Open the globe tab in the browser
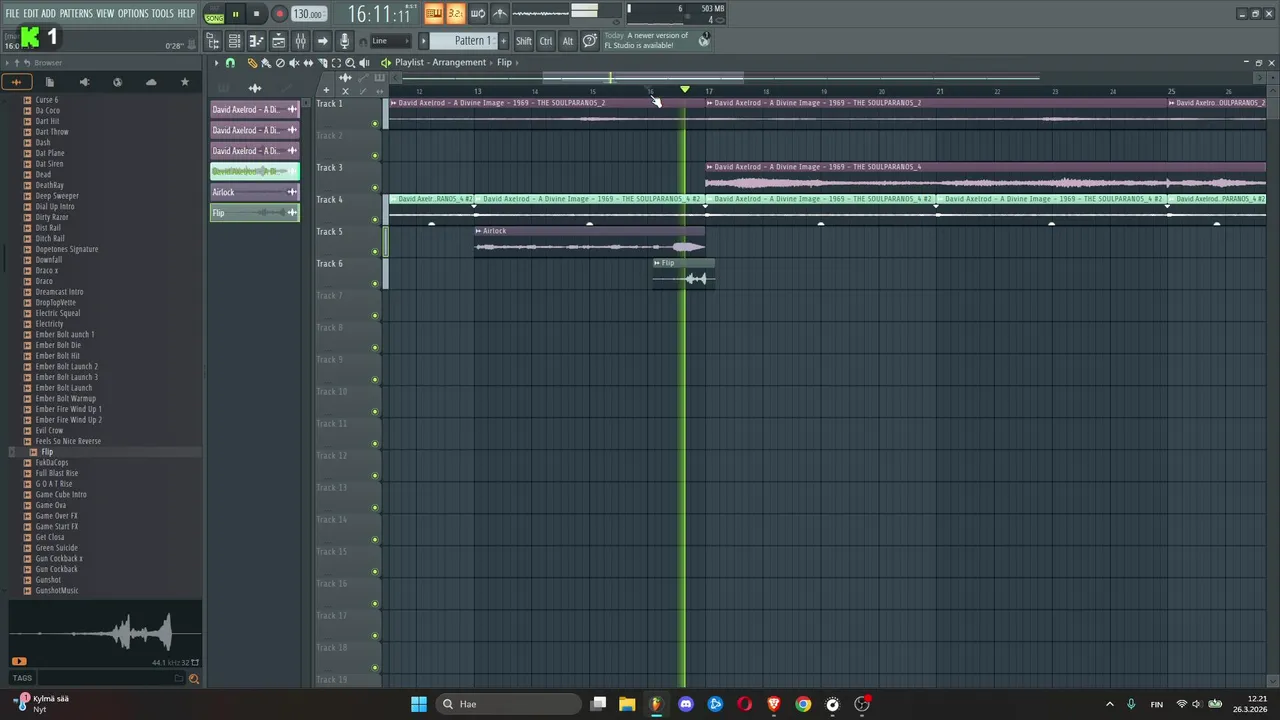 [x=117, y=82]
